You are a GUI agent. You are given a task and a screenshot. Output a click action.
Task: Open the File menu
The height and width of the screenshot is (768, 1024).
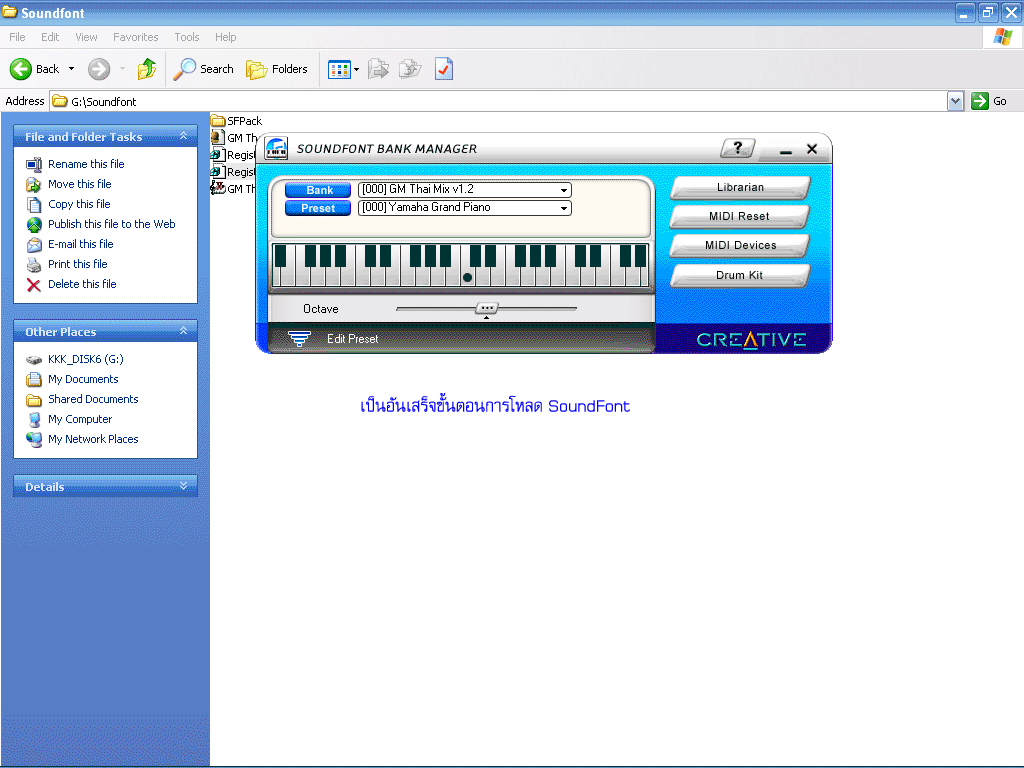[x=18, y=37]
